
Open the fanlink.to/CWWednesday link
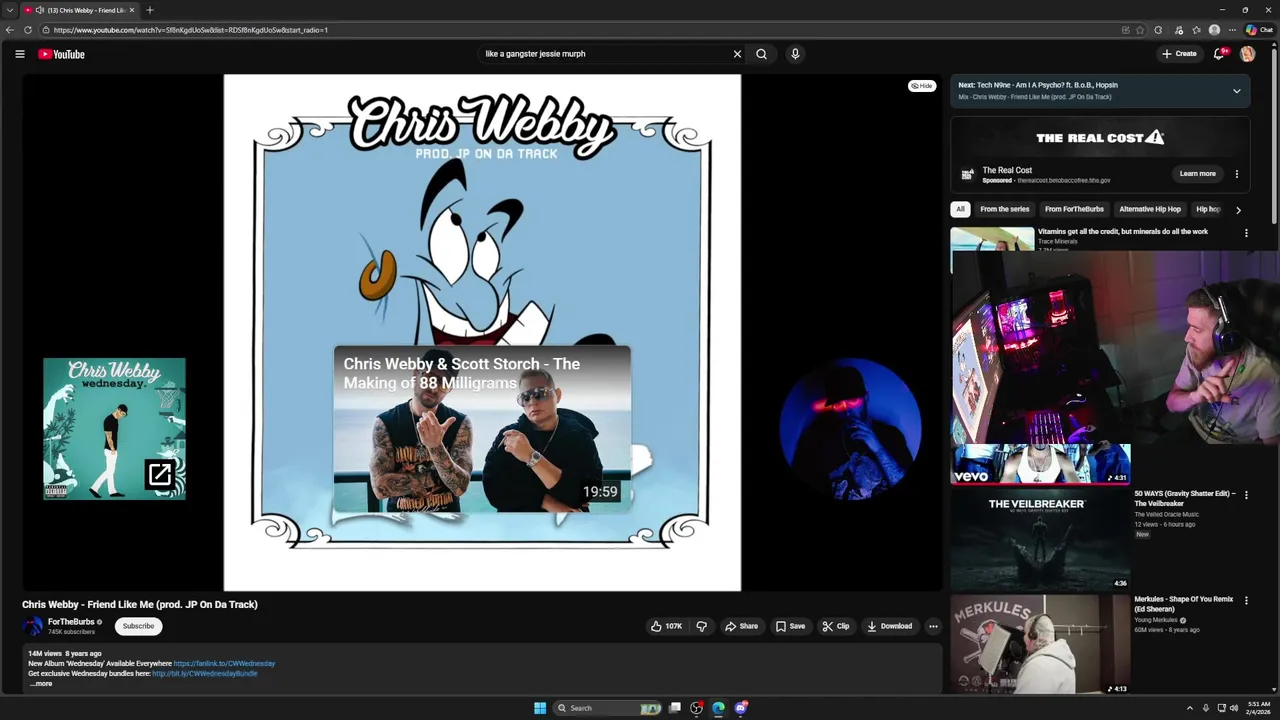(224, 663)
